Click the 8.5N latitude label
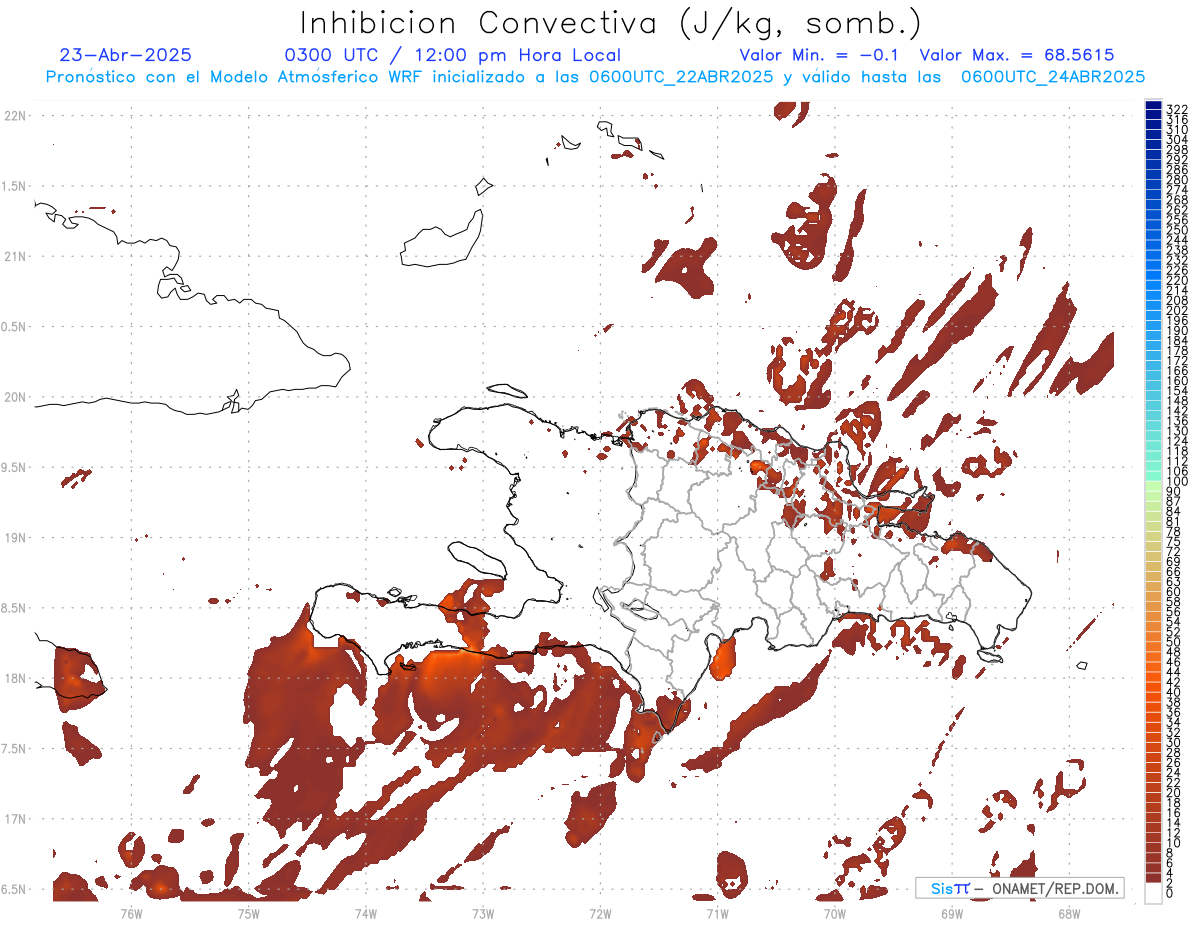 14,608
